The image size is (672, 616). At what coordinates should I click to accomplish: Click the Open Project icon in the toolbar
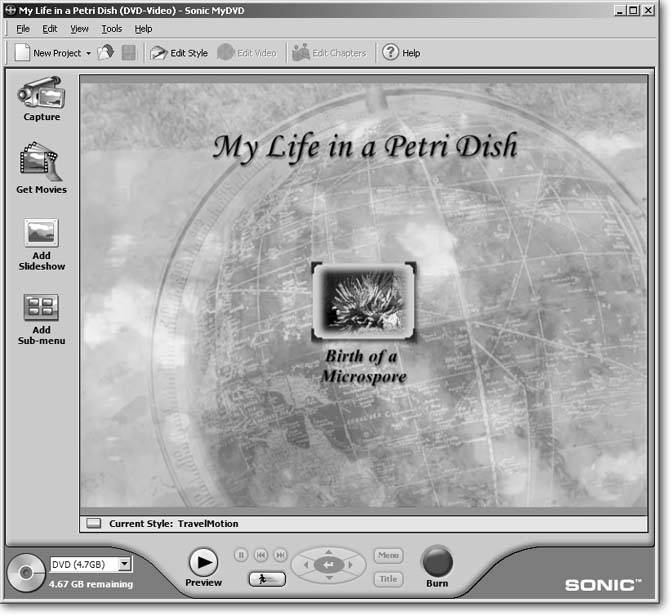(106, 53)
